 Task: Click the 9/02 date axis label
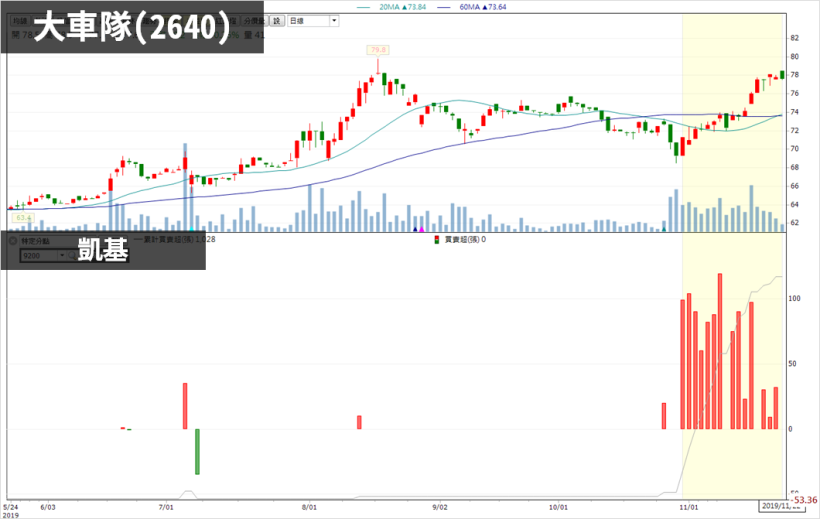pyautogui.click(x=440, y=507)
